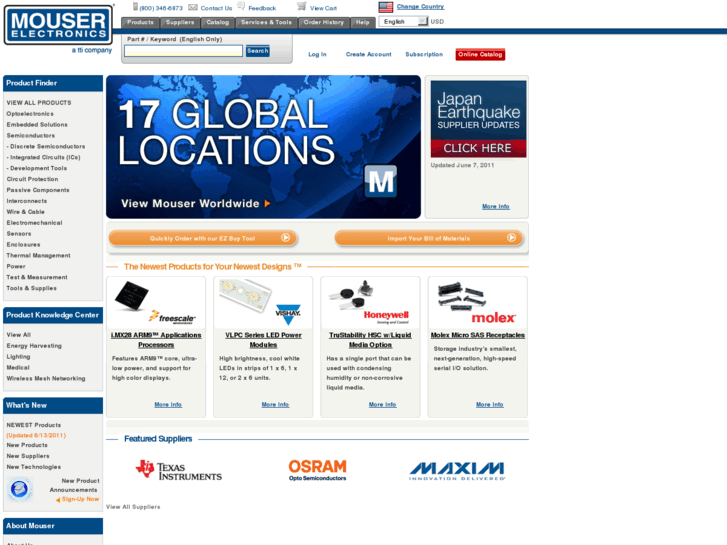Viewport: 727px width, 545px height.
Task: Select Circuit Protection category
Action: tap(32, 179)
